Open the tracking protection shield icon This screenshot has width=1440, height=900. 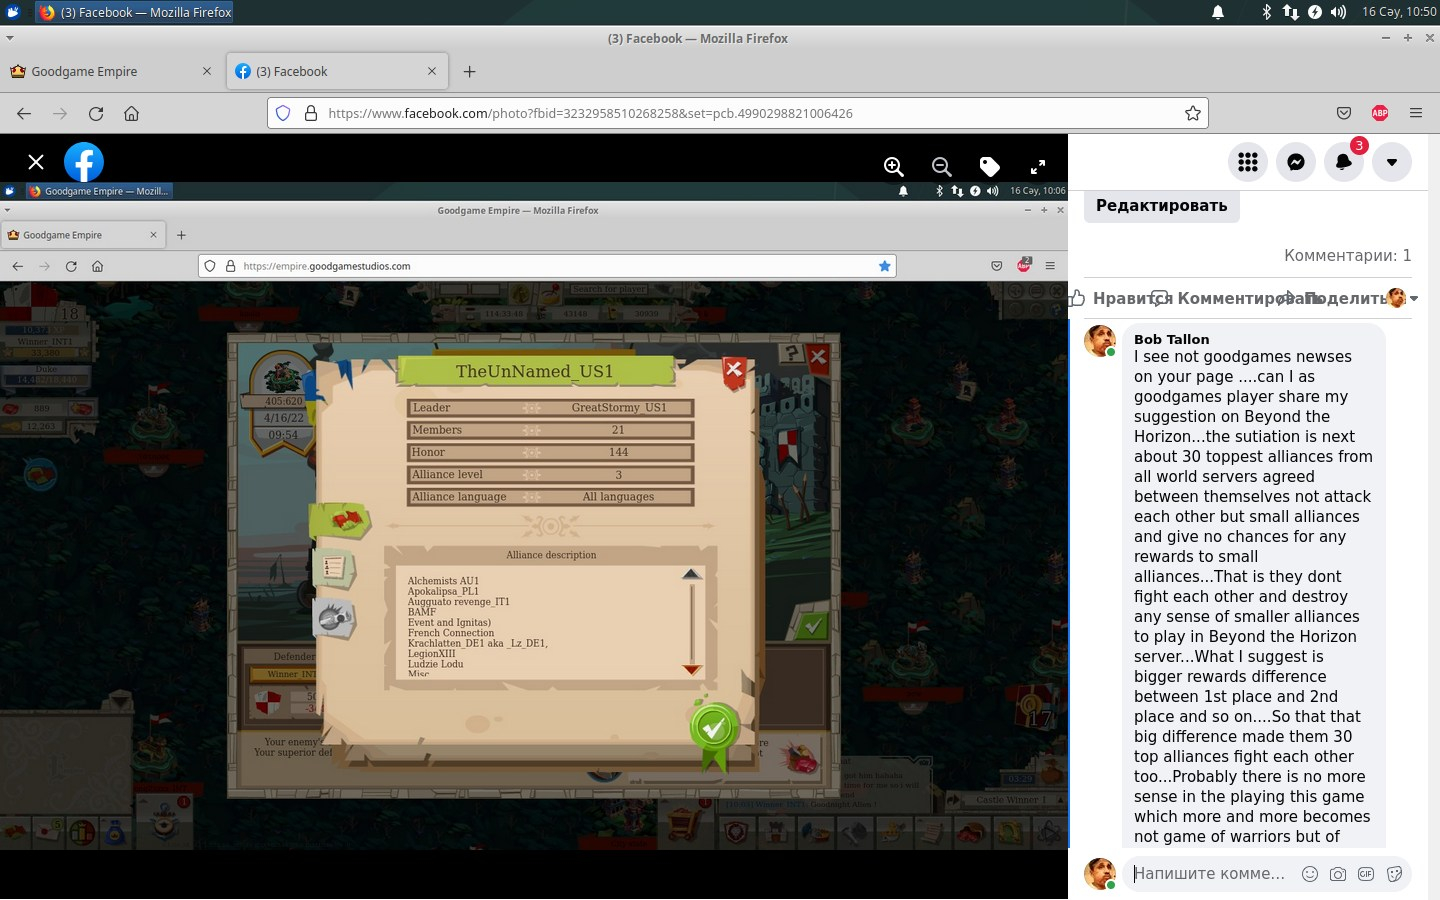click(x=283, y=113)
